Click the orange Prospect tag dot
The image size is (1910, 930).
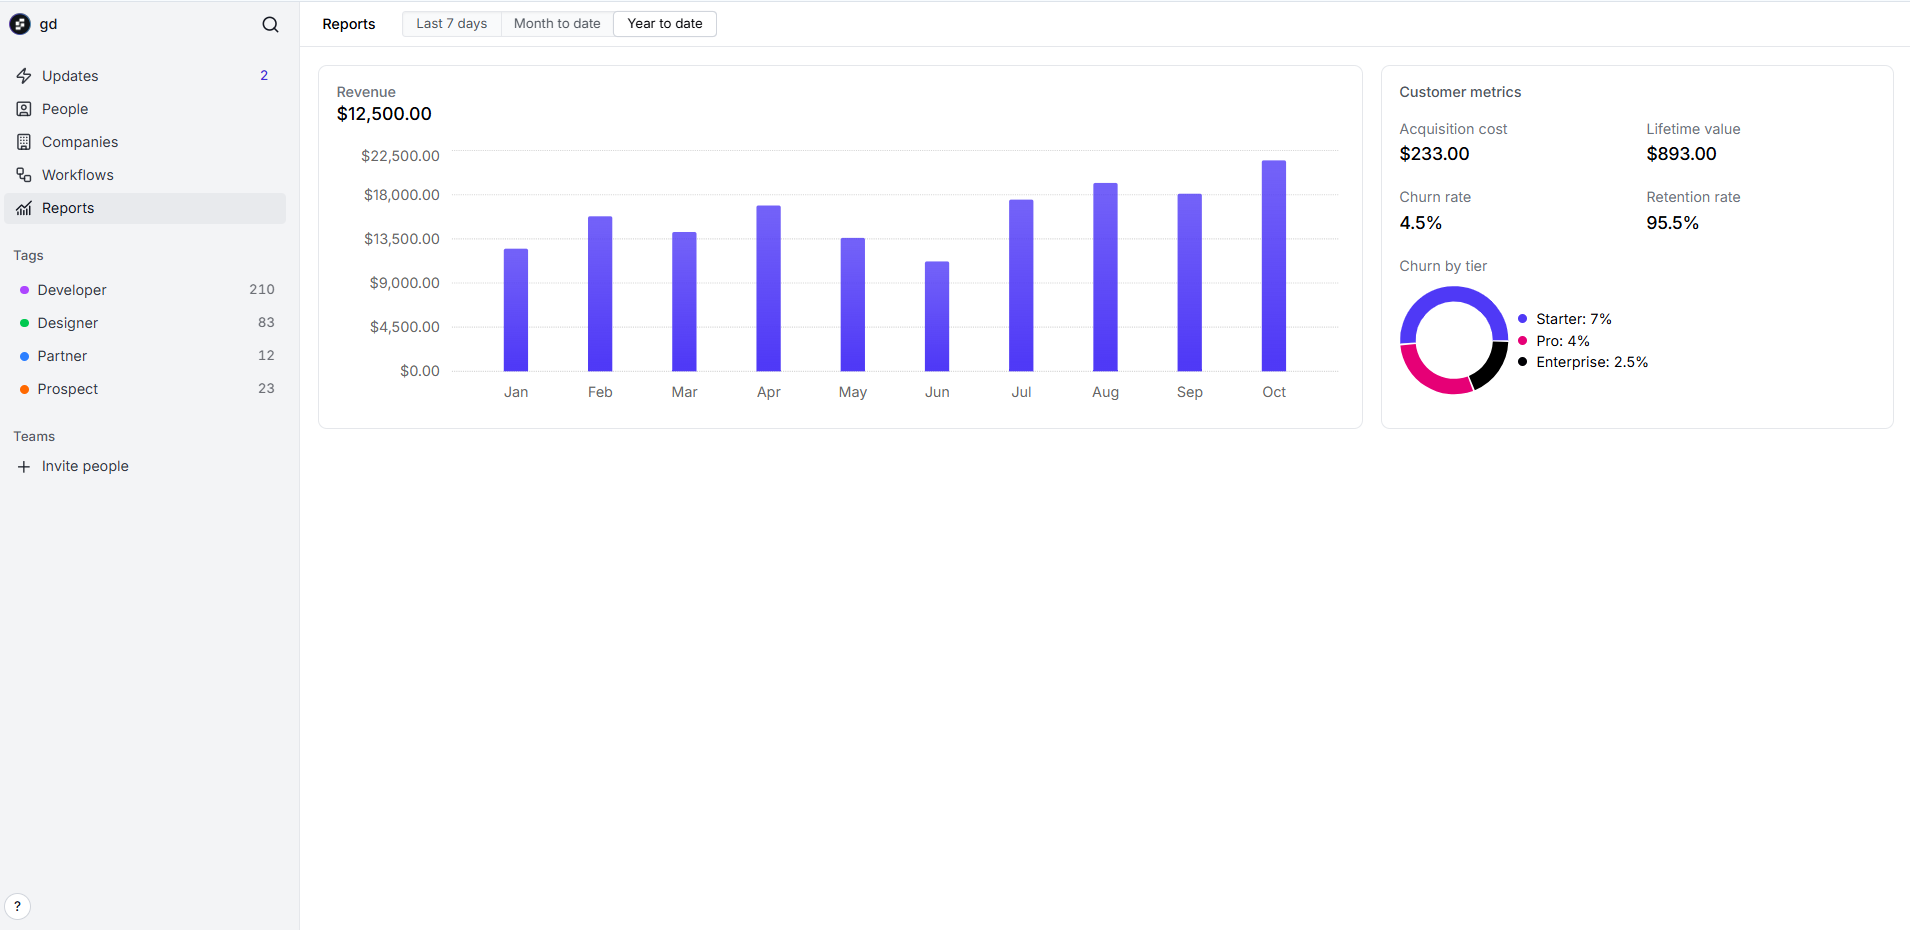tap(24, 389)
